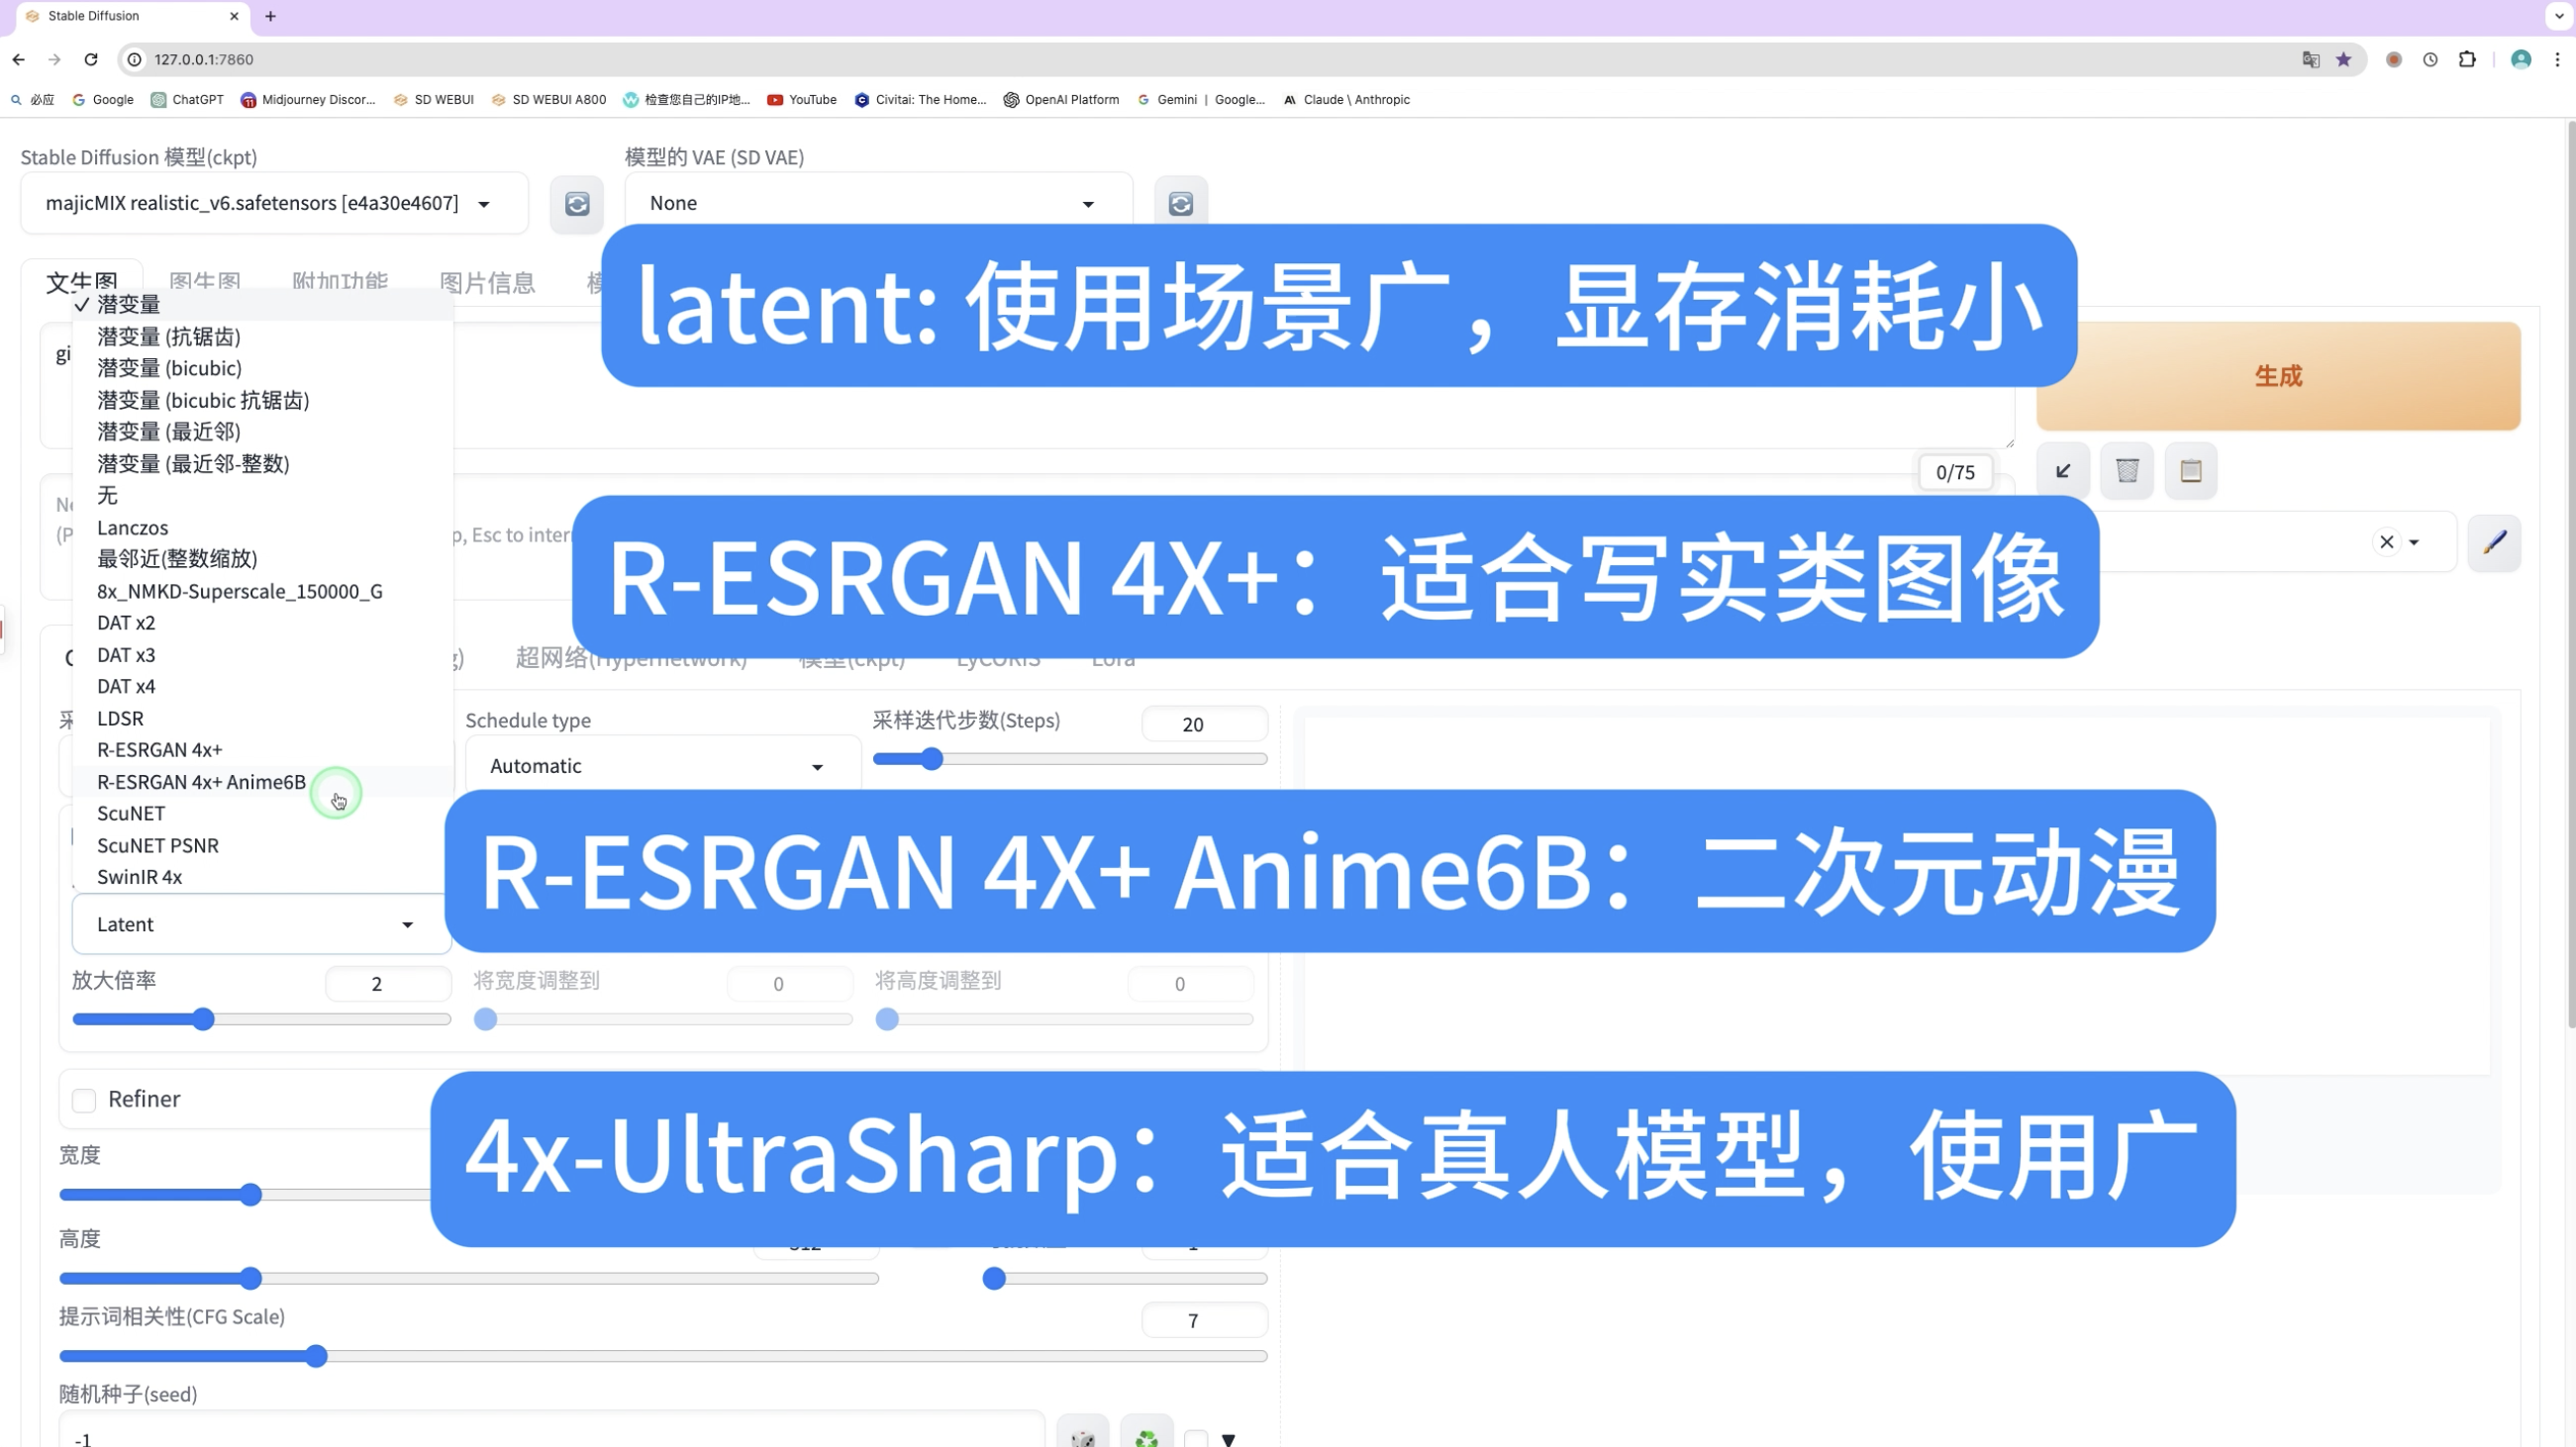This screenshot has width=2576, height=1447.
Task: Open the Midjourney Discord bookmark
Action: (308, 99)
